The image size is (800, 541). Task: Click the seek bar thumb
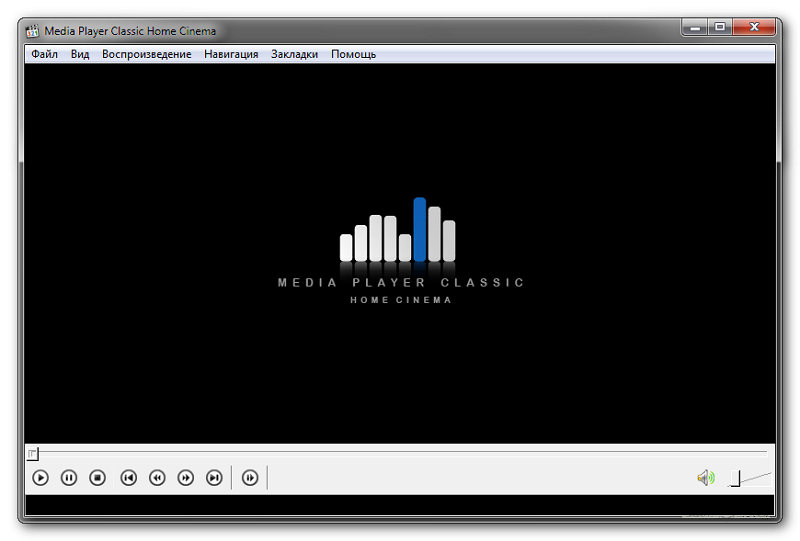click(x=33, y=453)
